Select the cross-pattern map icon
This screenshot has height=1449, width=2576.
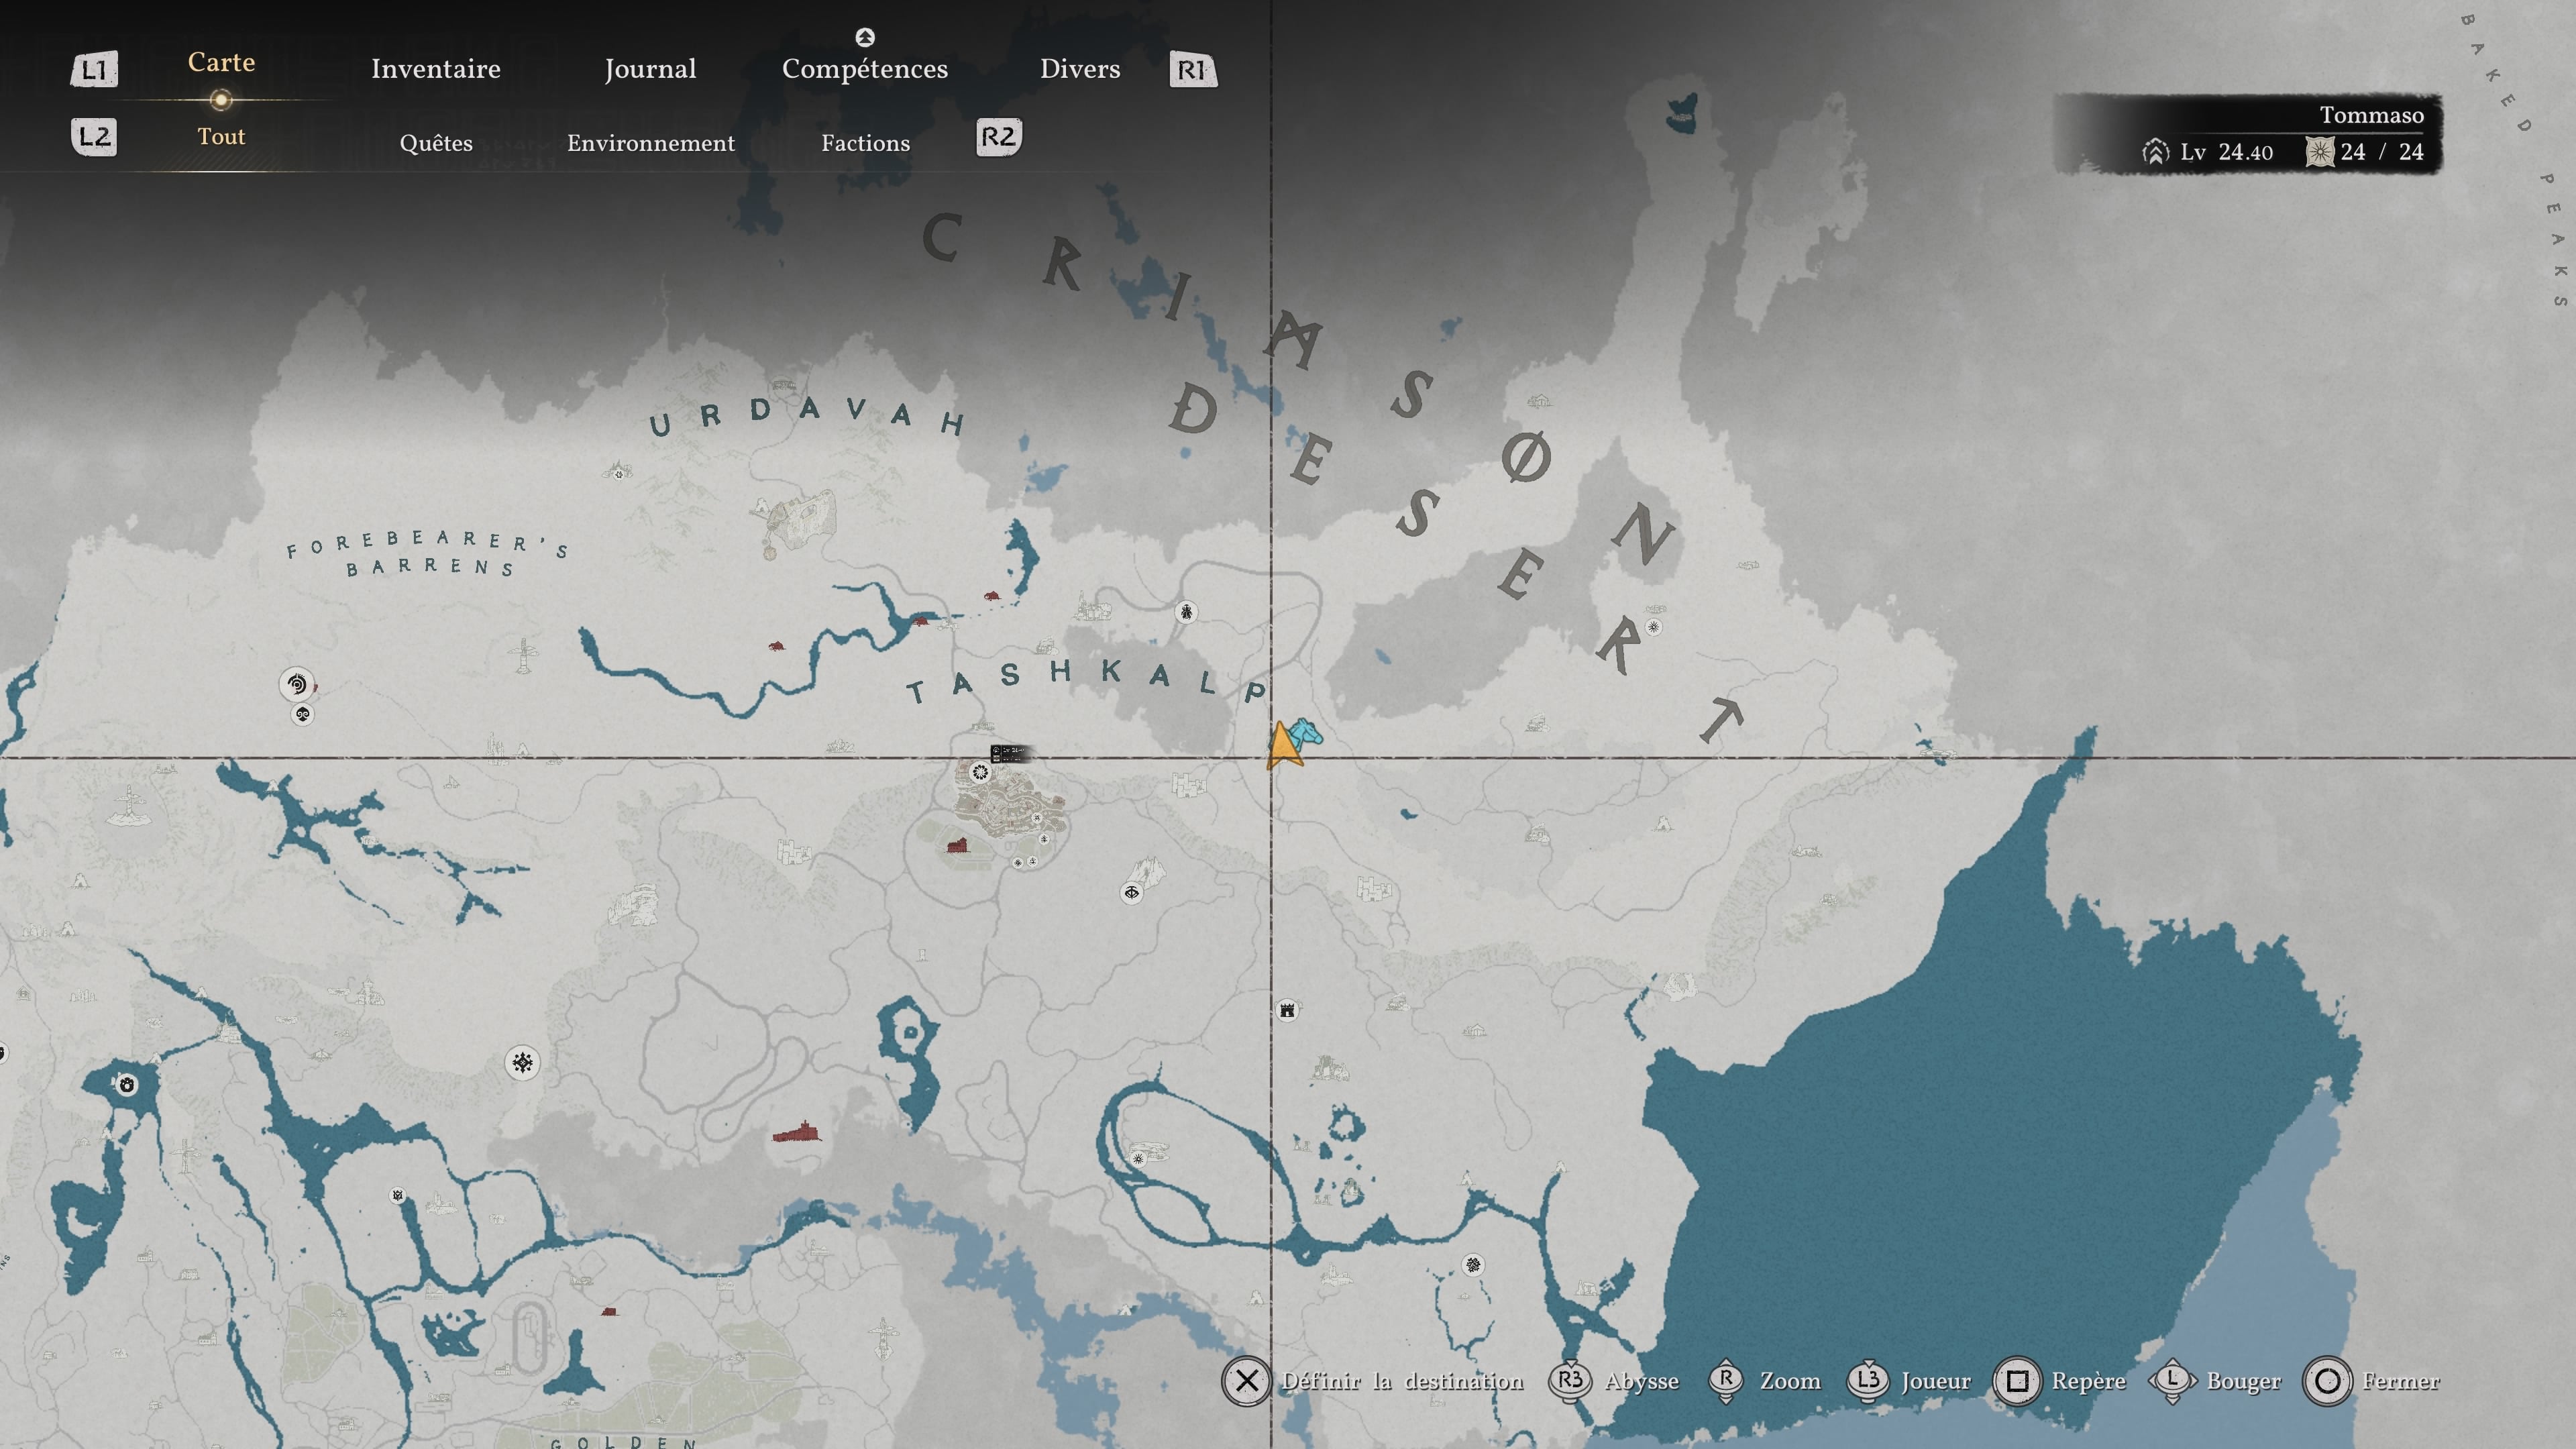click(522, 1062)
